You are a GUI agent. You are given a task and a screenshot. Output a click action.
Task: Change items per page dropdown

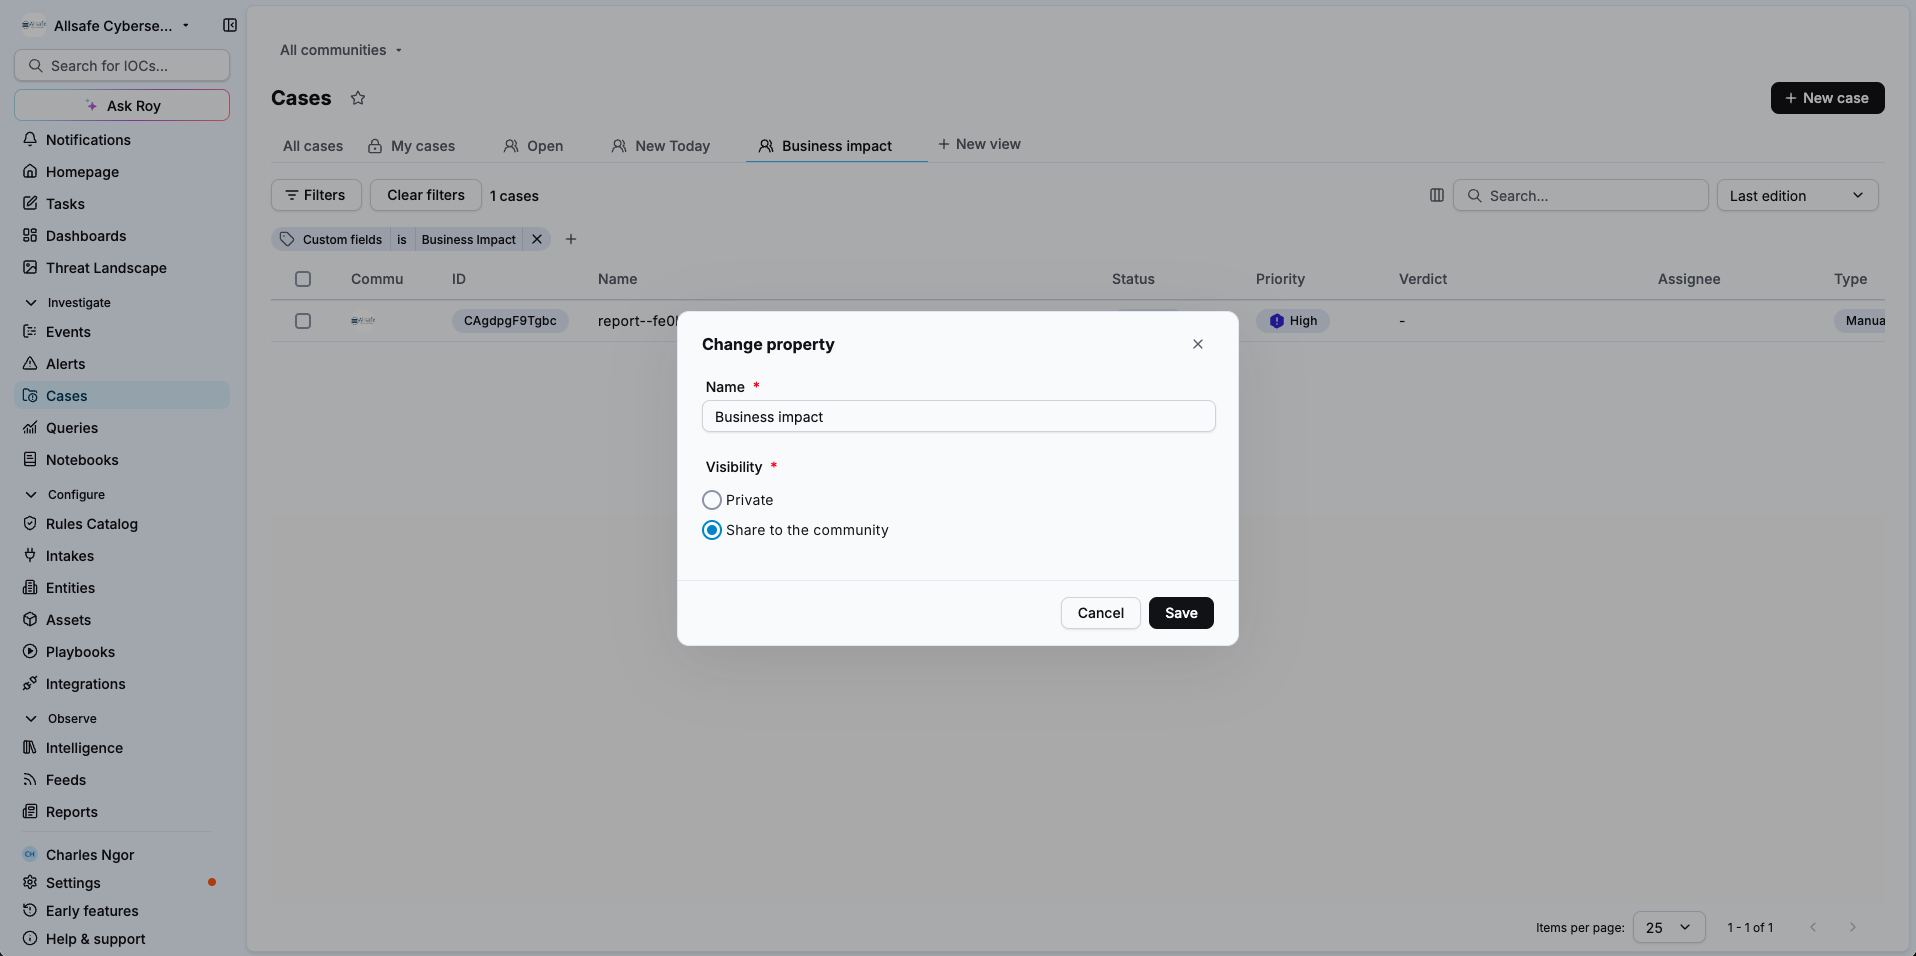(x=1669, y=928)
